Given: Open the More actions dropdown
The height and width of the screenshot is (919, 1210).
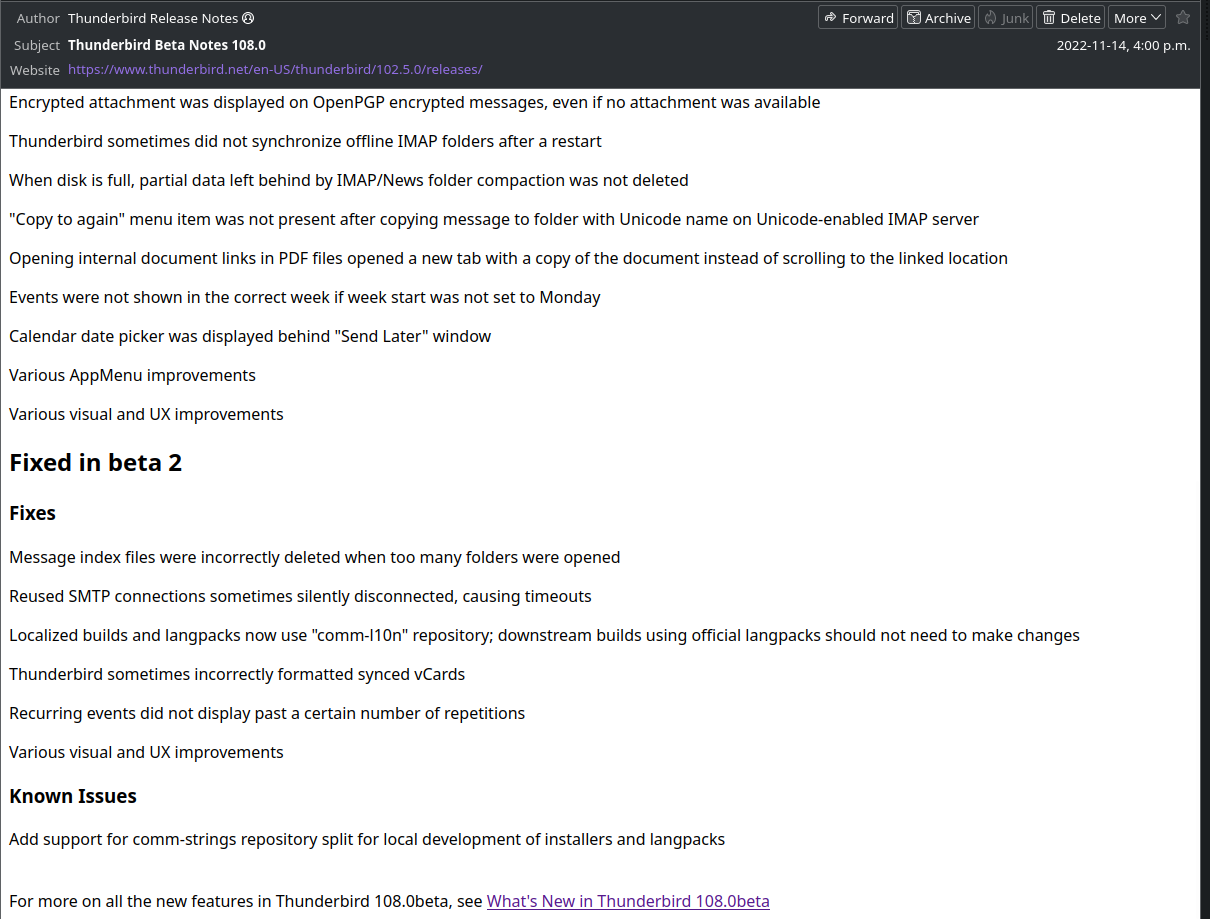Looking at the screenshot, I should 1137,18.
